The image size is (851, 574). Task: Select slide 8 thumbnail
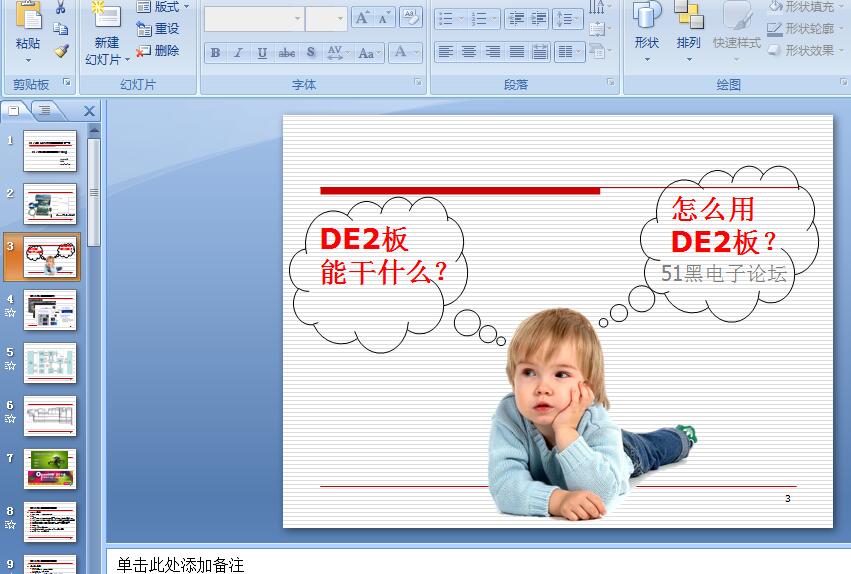[x=50, y=522]
